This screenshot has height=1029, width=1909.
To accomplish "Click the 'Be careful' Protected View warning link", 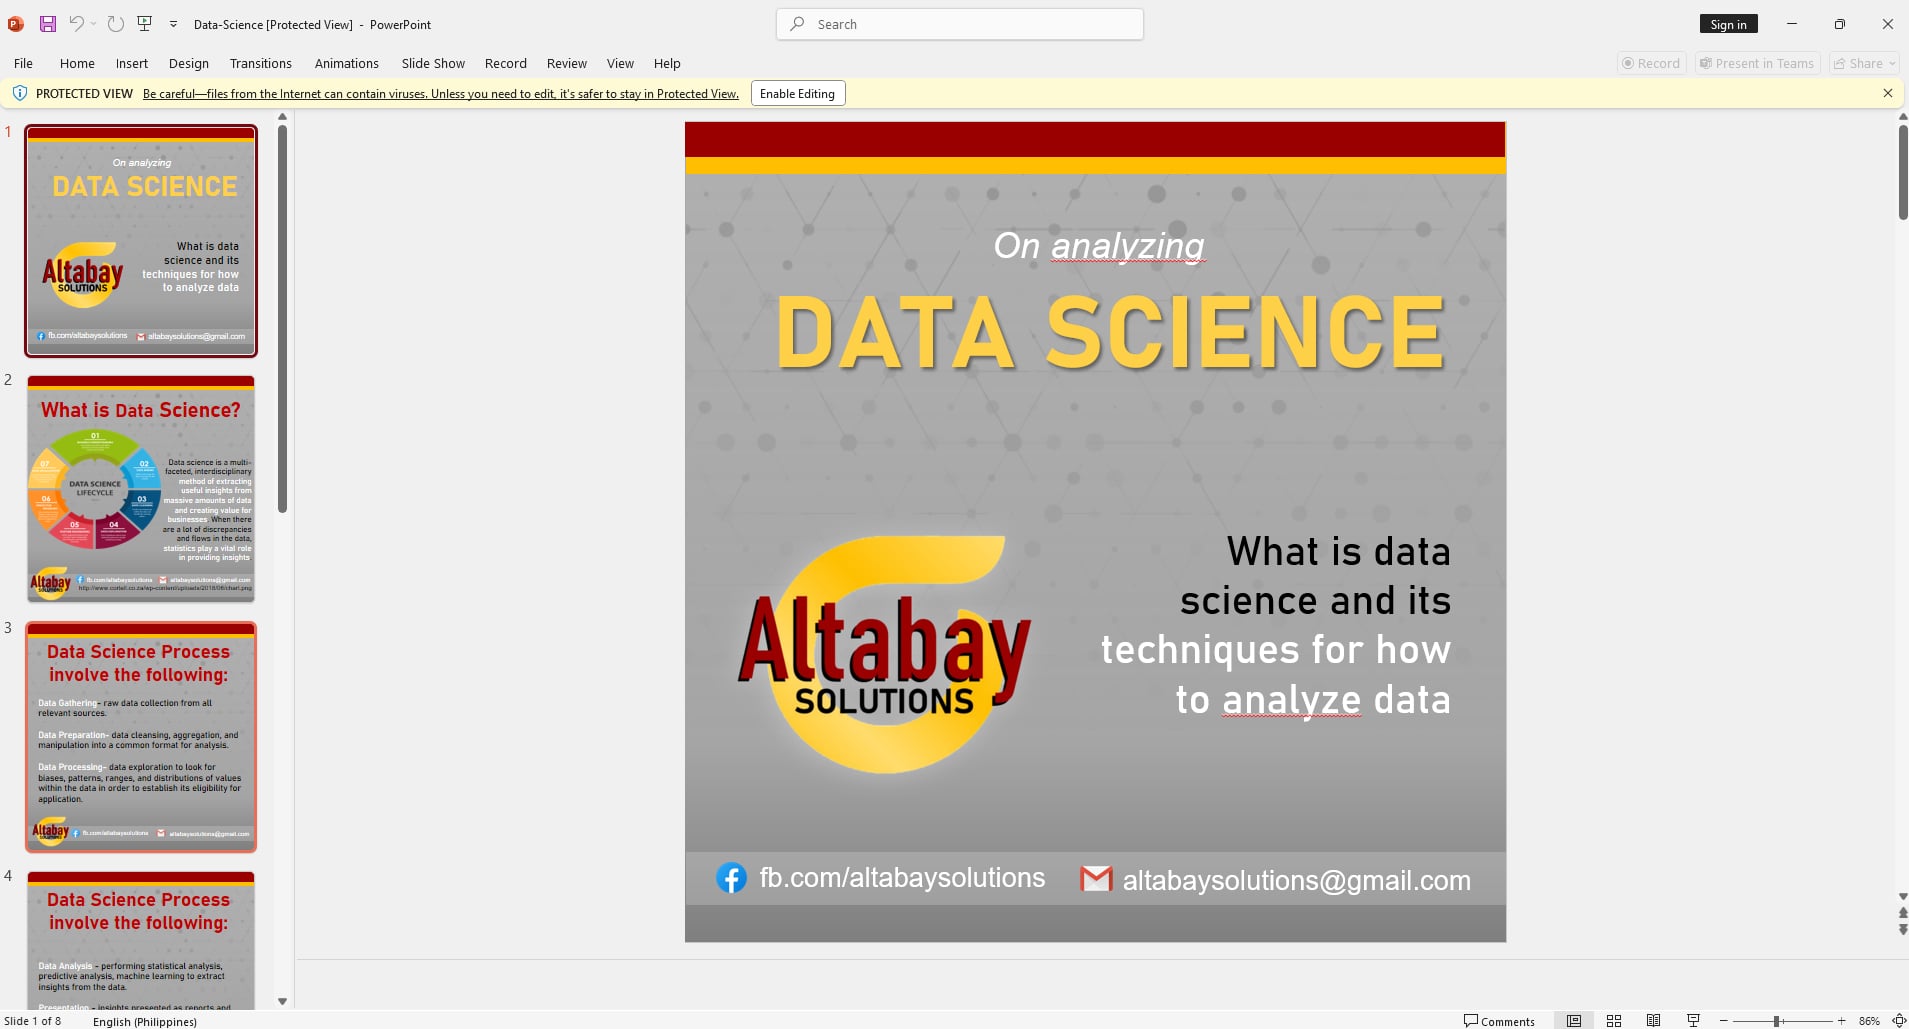I will [x=441, y=94].
